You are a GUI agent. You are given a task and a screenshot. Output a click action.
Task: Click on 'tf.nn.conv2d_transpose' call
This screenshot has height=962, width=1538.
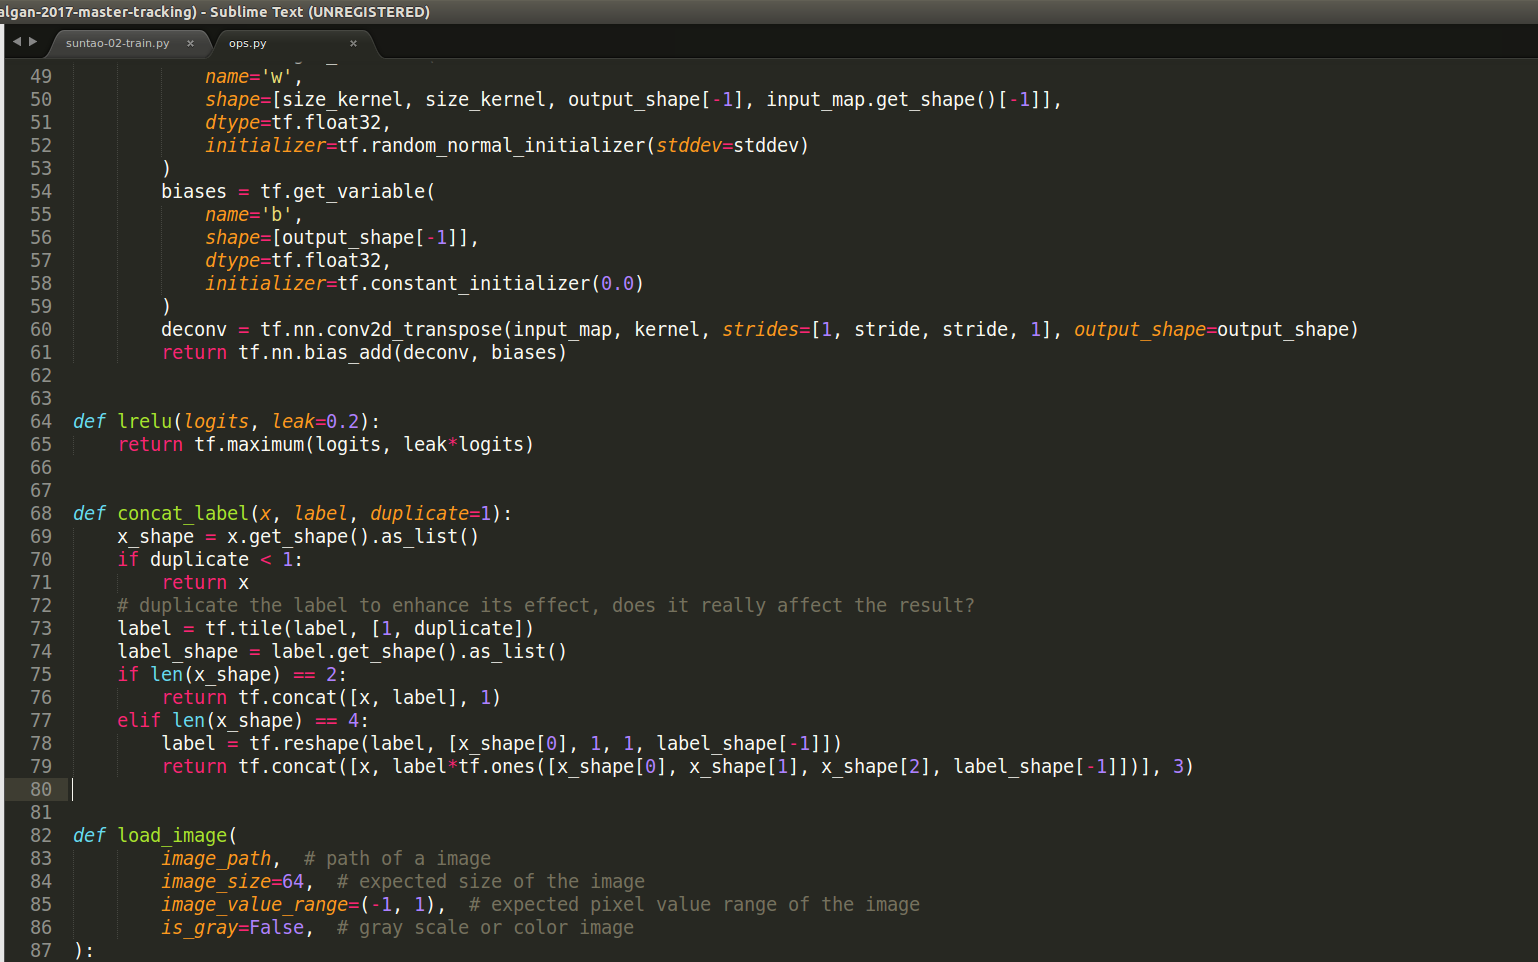coord(381,329)
